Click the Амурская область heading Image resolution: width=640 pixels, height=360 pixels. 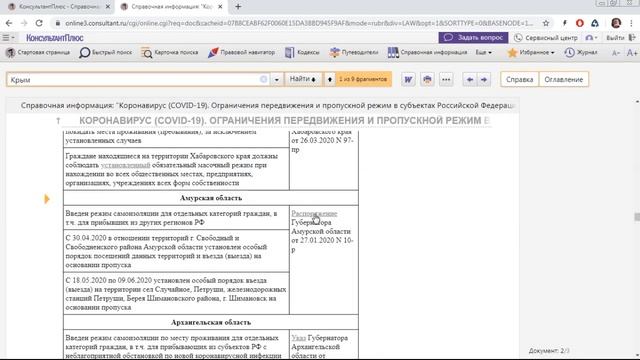(x=211, y=198)
